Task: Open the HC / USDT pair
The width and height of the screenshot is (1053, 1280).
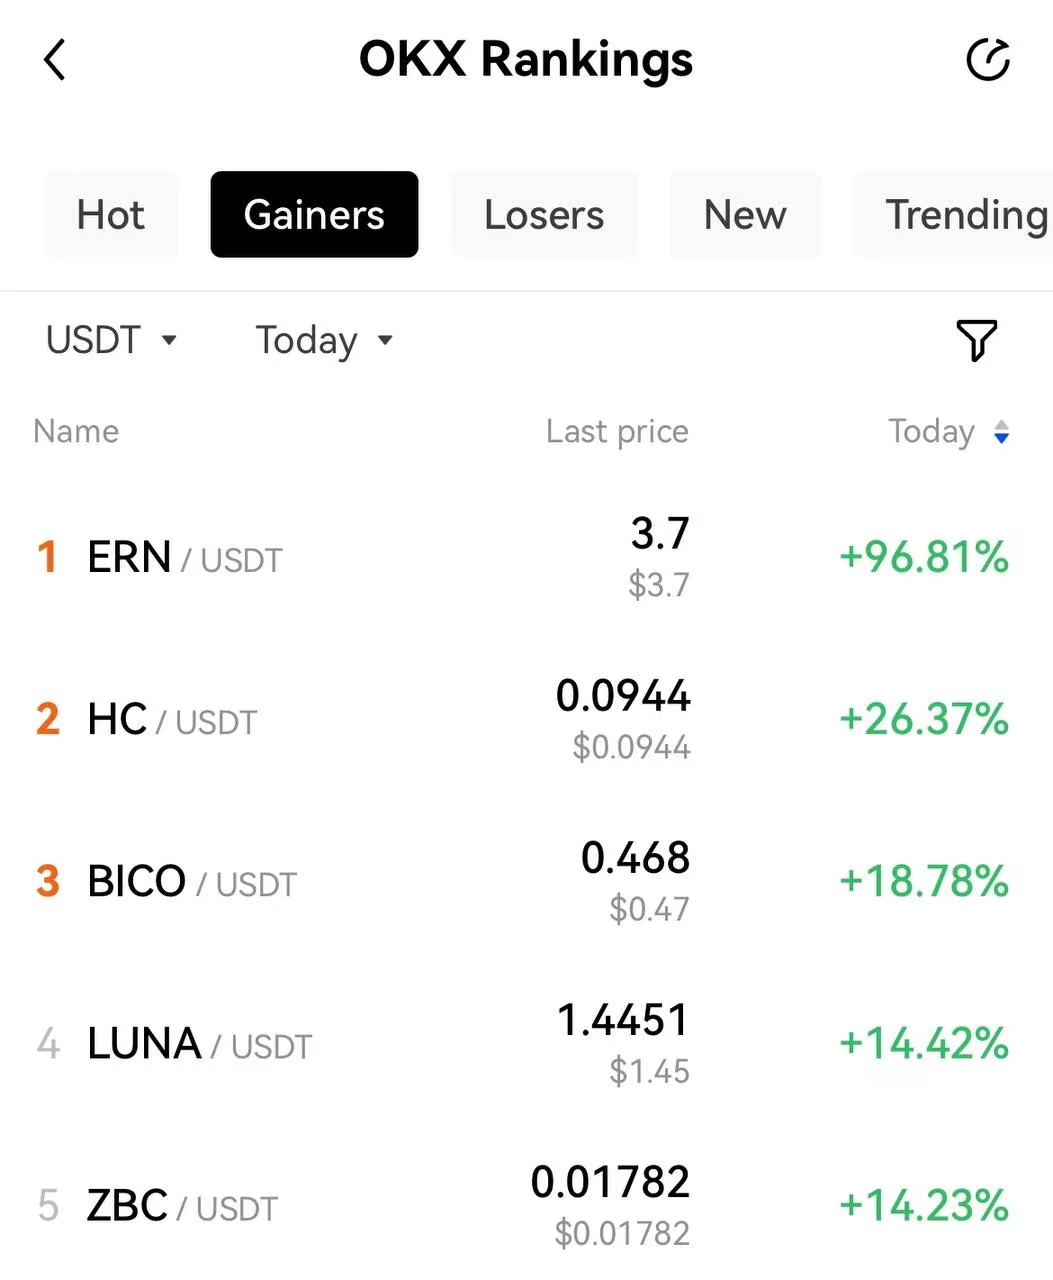Action: (x=526, y=719)
